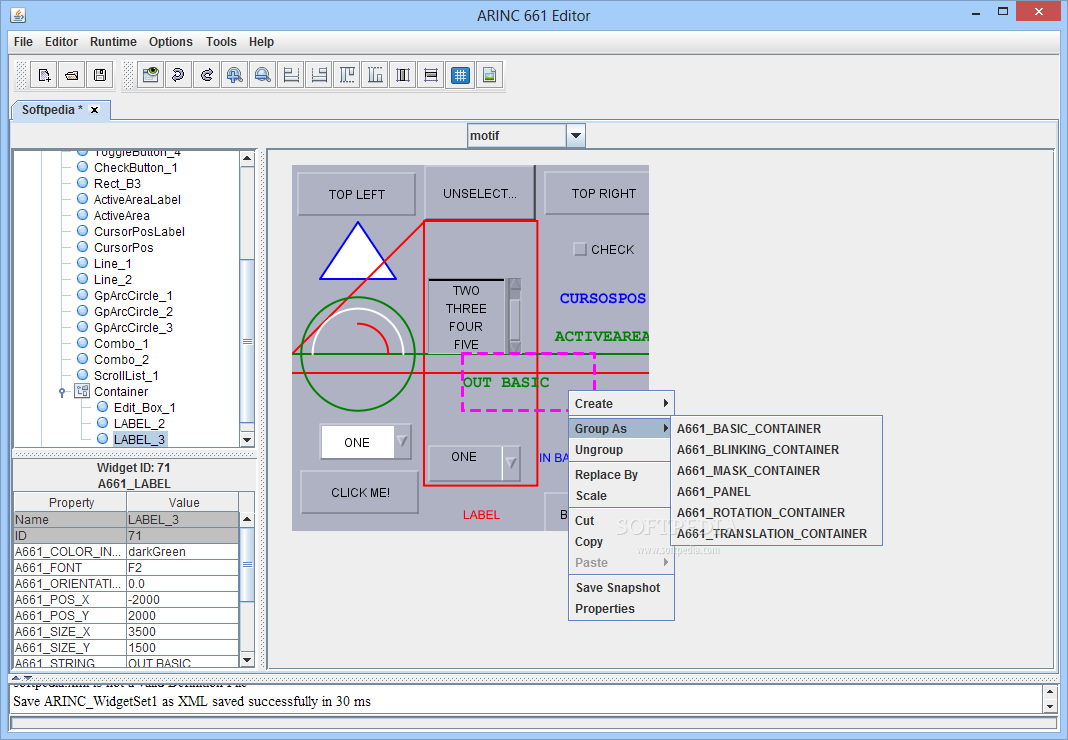Open the left ONE combo box arrow
This screenshot has height=740, width=1068.
click(402, 442)
